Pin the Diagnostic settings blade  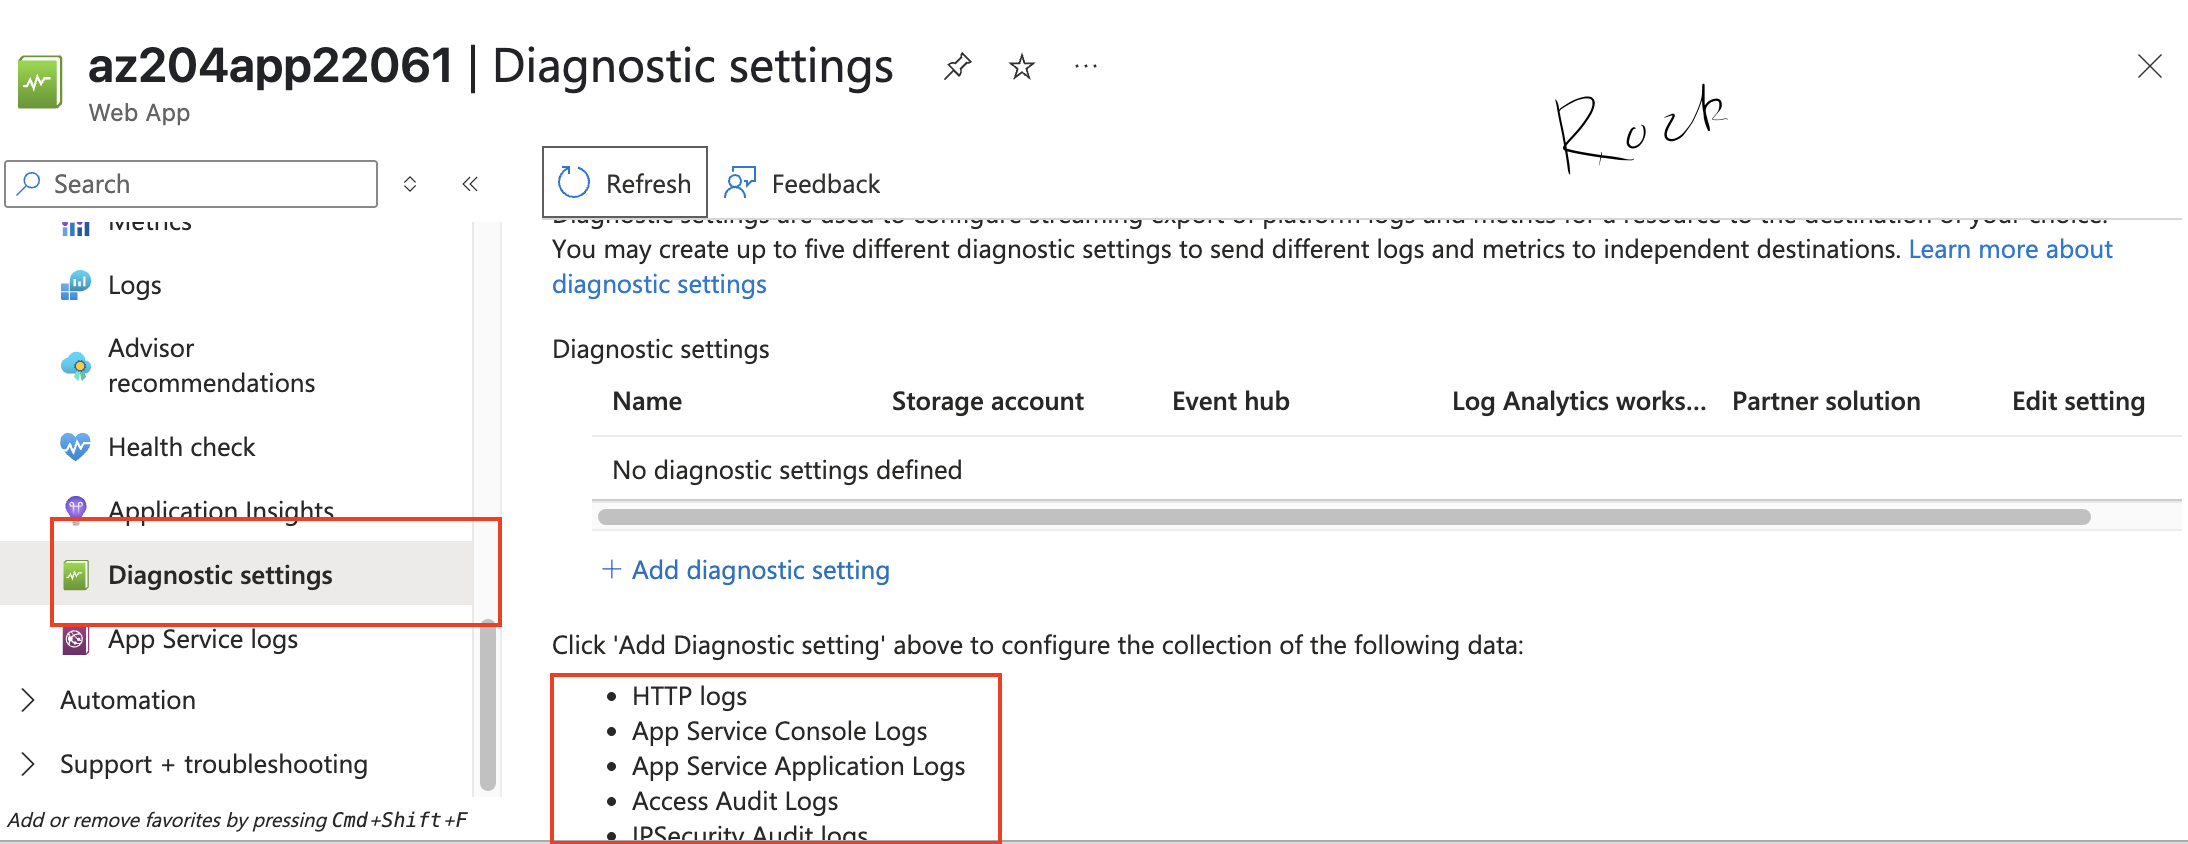click(x=957, y=67)
